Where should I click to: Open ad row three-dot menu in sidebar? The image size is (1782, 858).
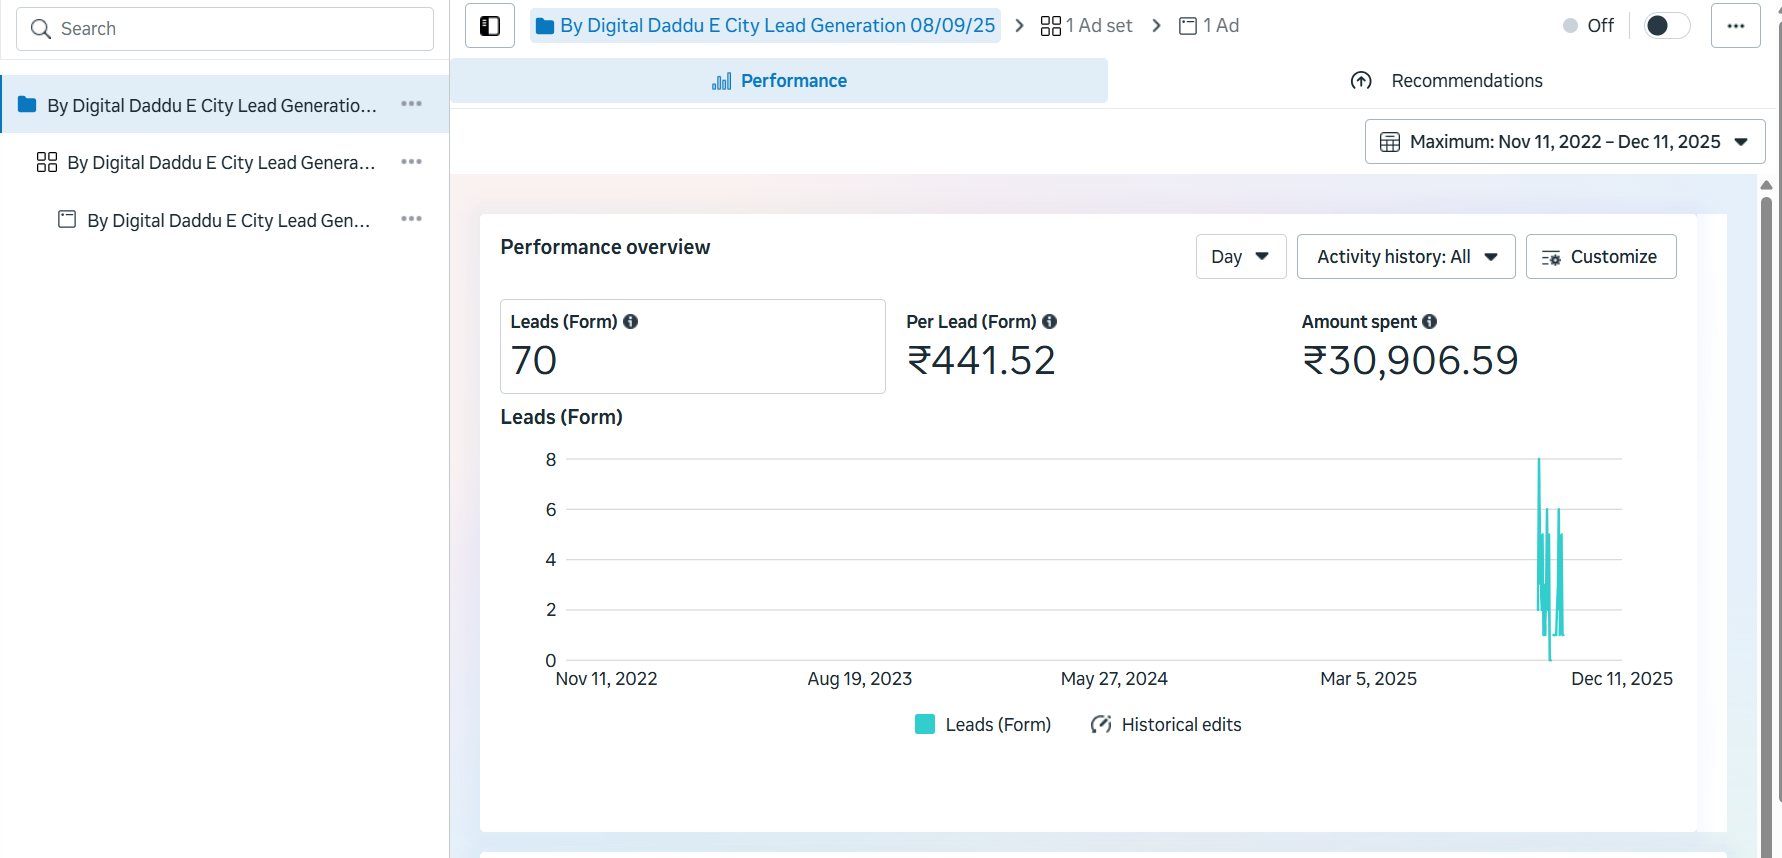click(411, 219)
